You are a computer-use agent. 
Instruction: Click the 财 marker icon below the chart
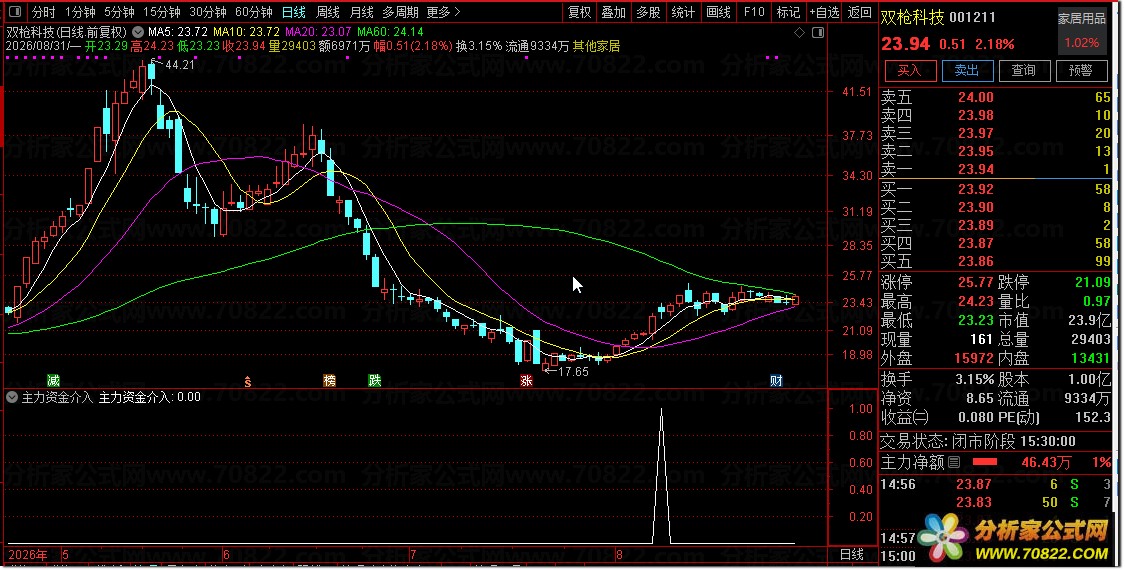click(776, 380)
